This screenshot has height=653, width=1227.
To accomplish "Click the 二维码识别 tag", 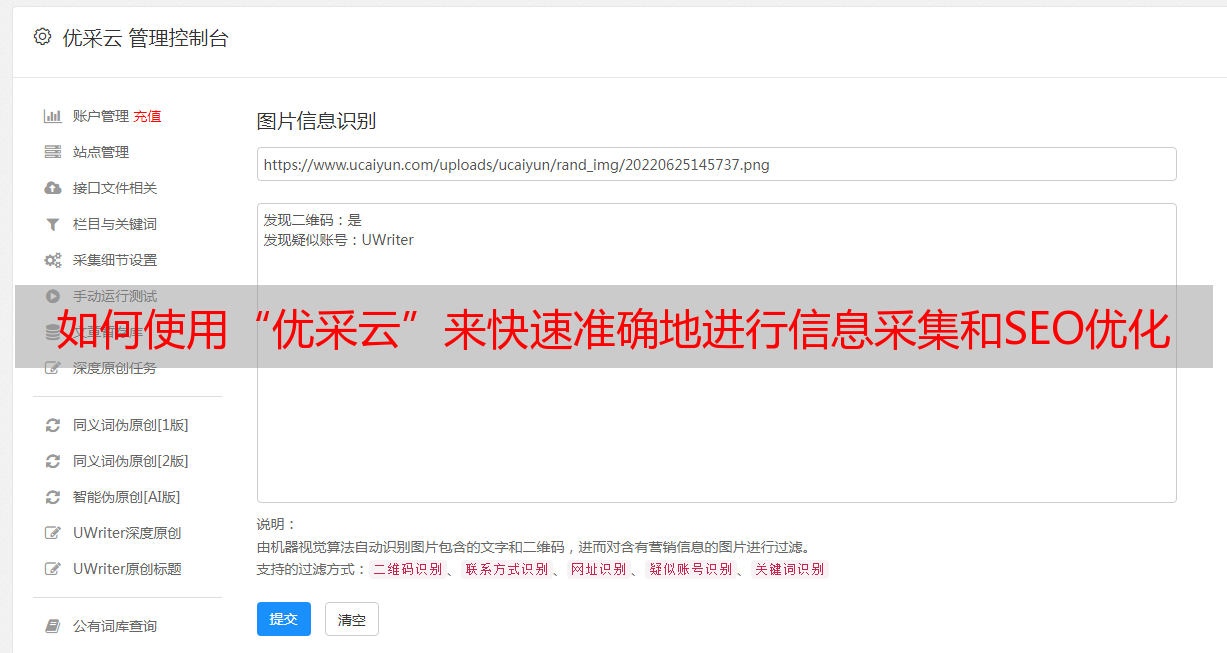I will 407,569.
